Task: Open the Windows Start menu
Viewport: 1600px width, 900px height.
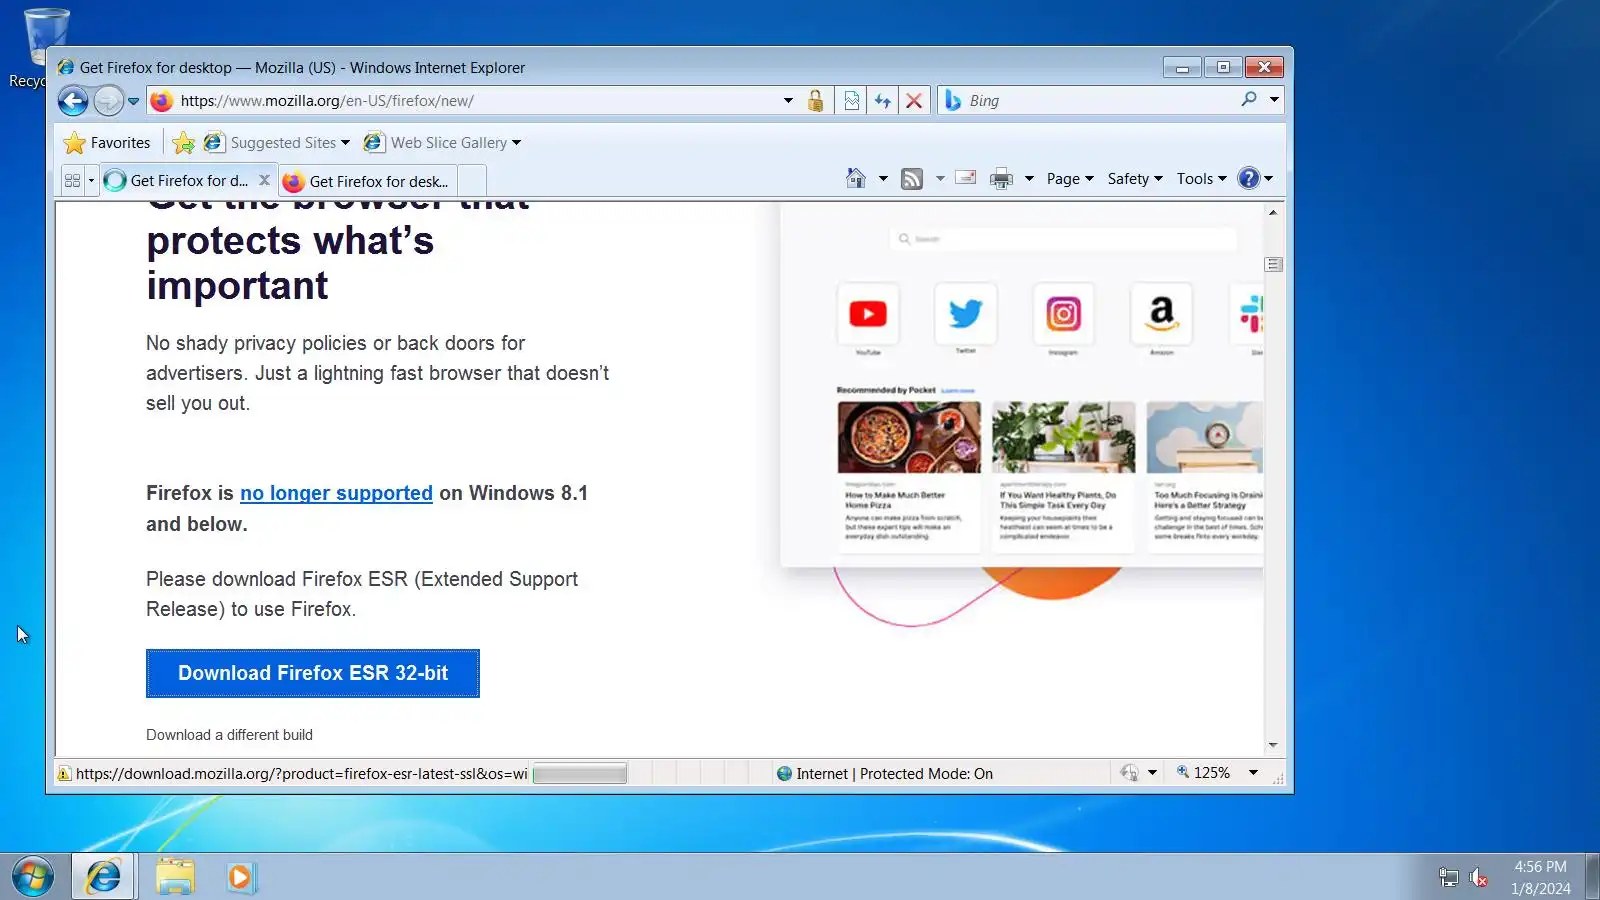Action: point(33,877)
